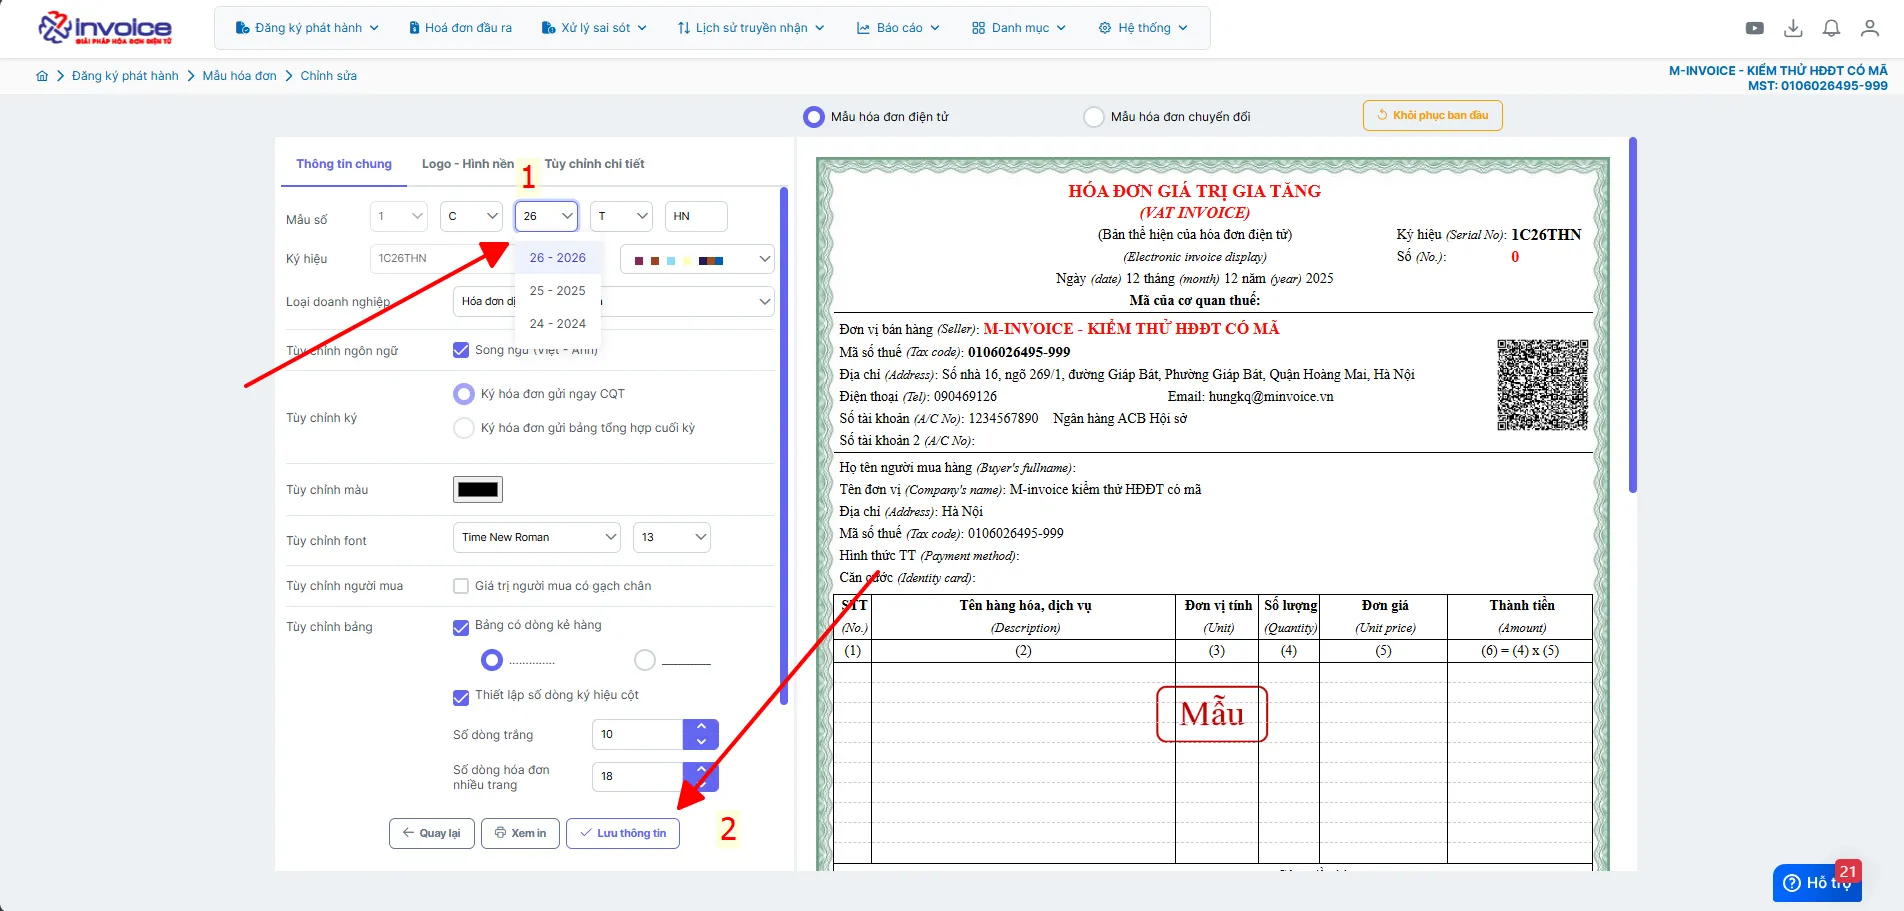Open the 'T' invoice kind dropdown

pos(621,216)
